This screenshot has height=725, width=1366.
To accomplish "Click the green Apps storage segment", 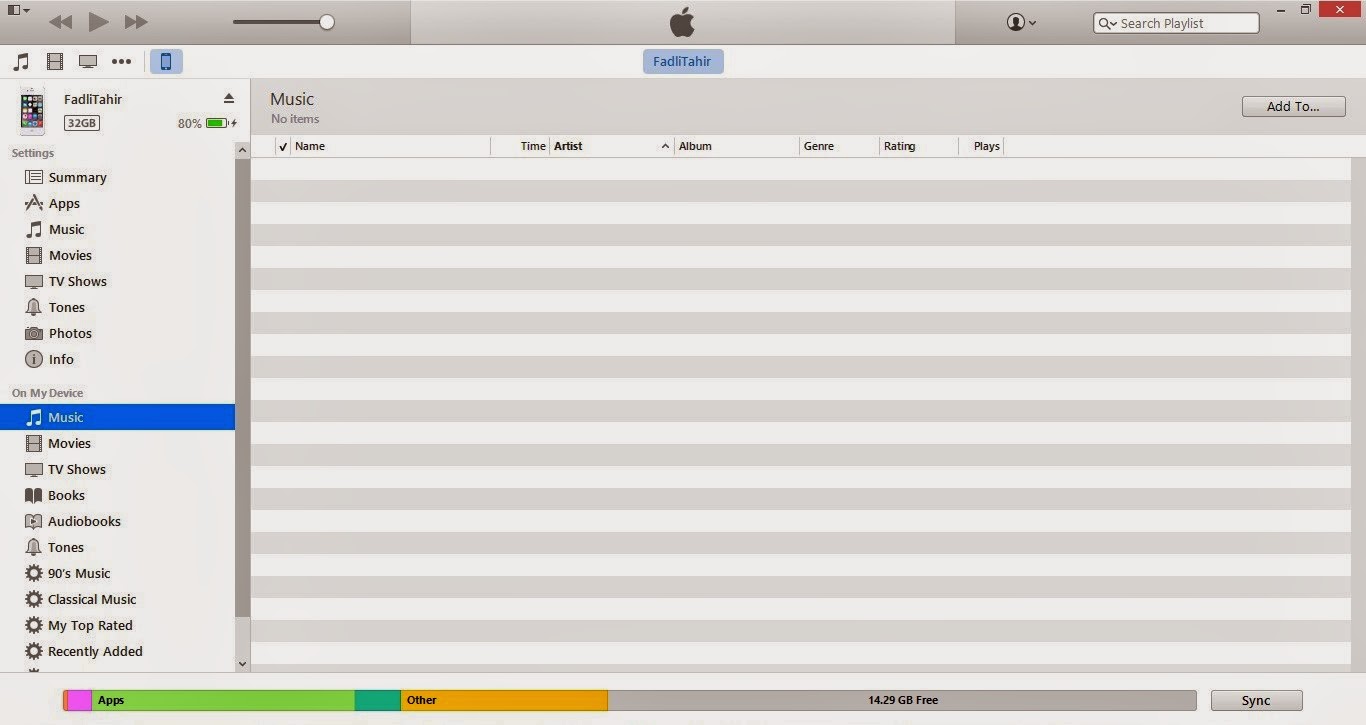I will 223,700.
